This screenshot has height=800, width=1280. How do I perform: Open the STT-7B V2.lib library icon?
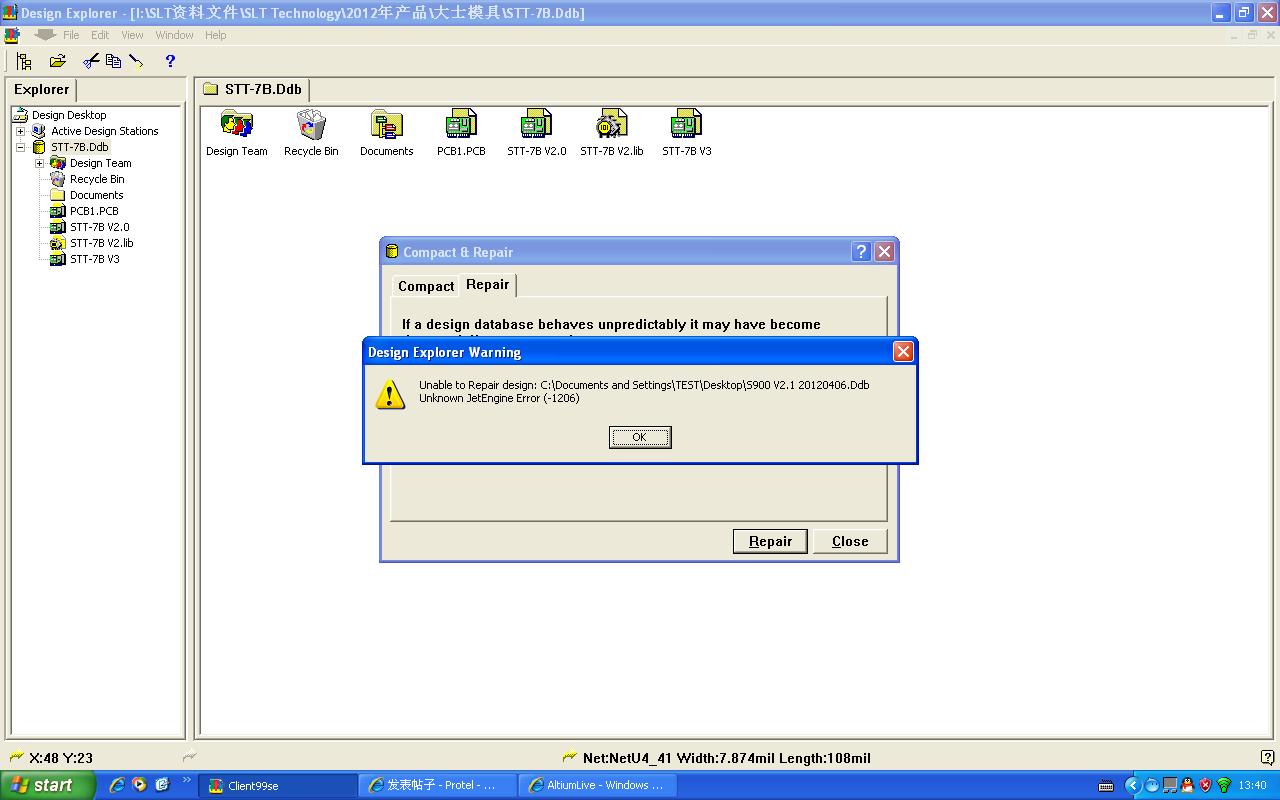611,125
